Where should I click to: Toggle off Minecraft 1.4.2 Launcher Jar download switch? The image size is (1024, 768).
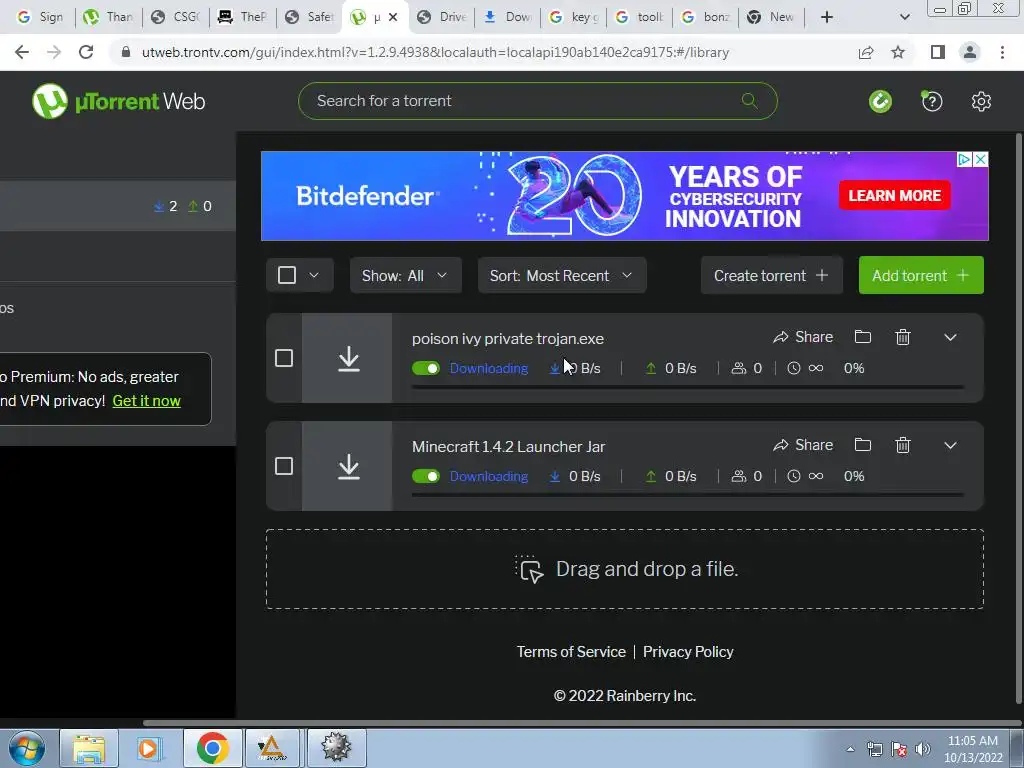[426, 476]
